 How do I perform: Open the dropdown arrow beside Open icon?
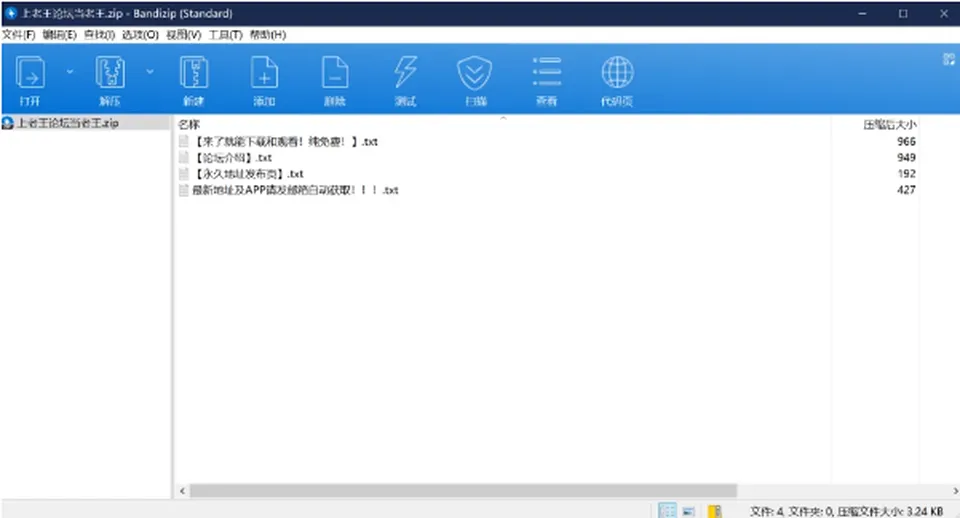[x=70, y=72]
